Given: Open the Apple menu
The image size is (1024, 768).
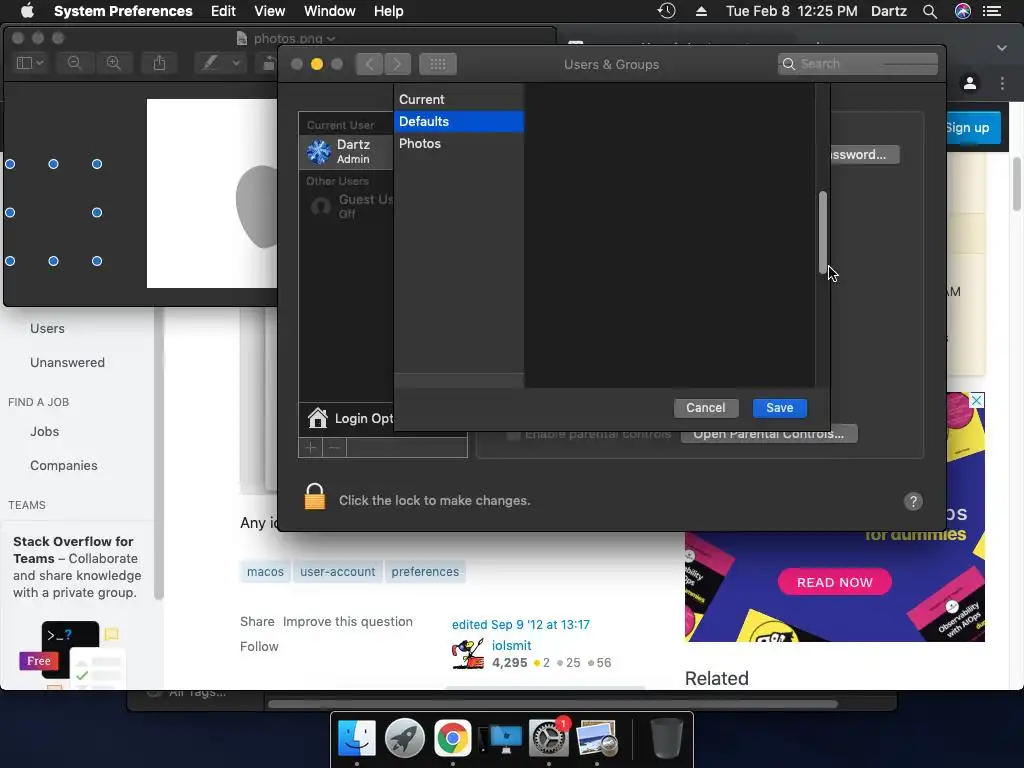Looking at the screenshot, I should click(x=27, y=11).
